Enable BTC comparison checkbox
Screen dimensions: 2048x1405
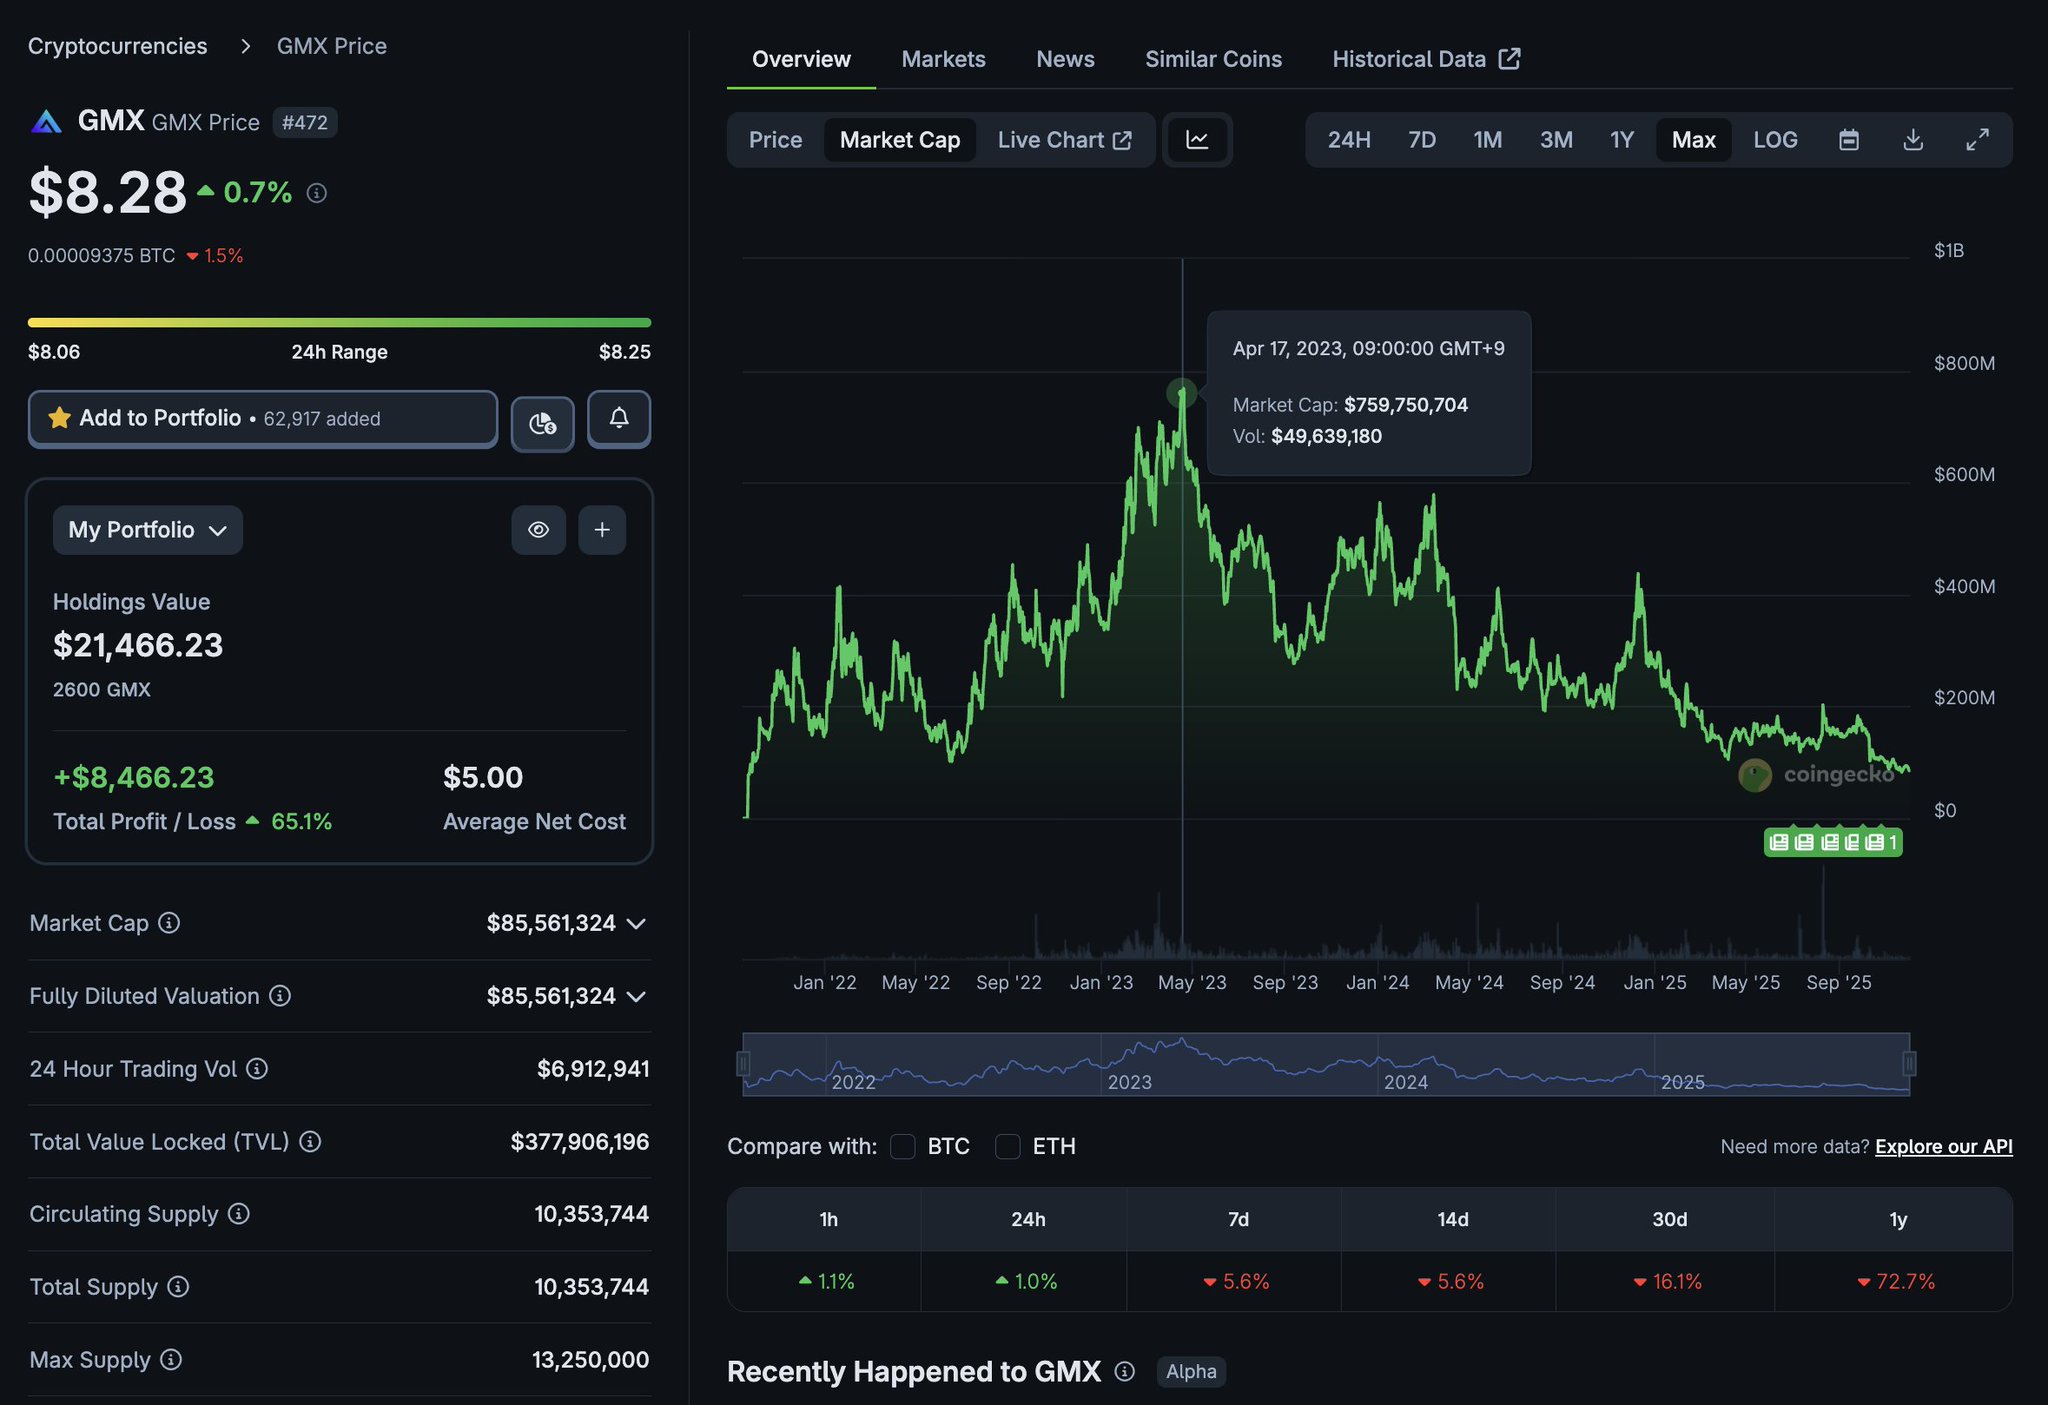point(903,1146)
